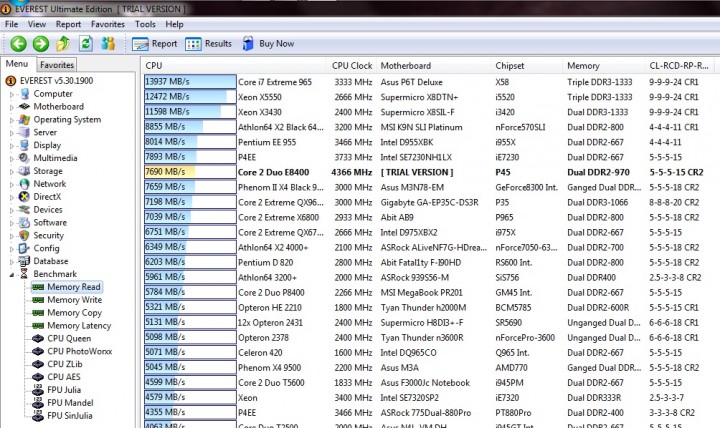The height and width of the screenshot is (428, 720).
Task: Select the Core i7 Extreme 965 row
Action: tap(431, 82)
